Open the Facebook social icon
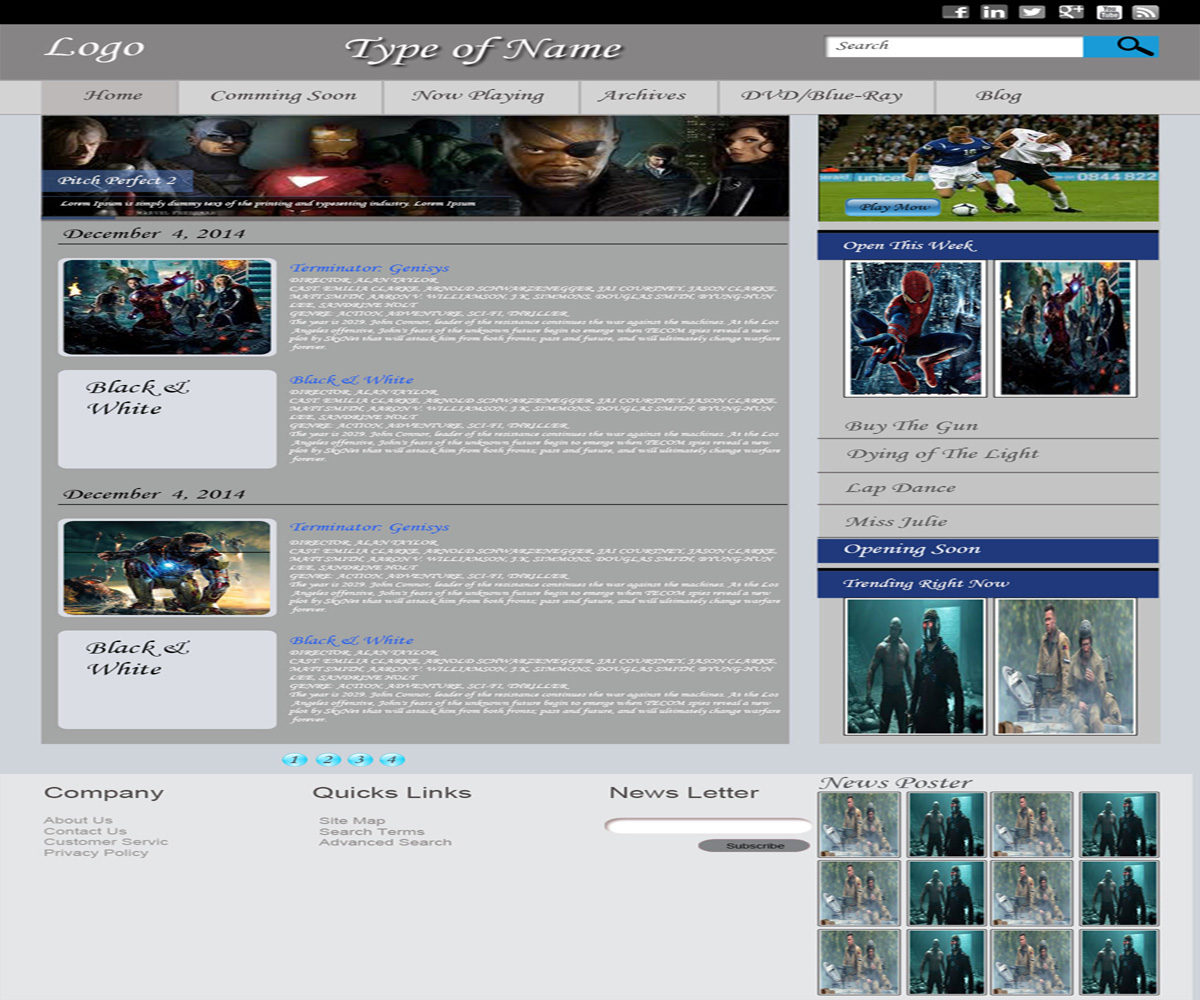The width and height of the screenshot is (1200, 1000). point(956,11)
